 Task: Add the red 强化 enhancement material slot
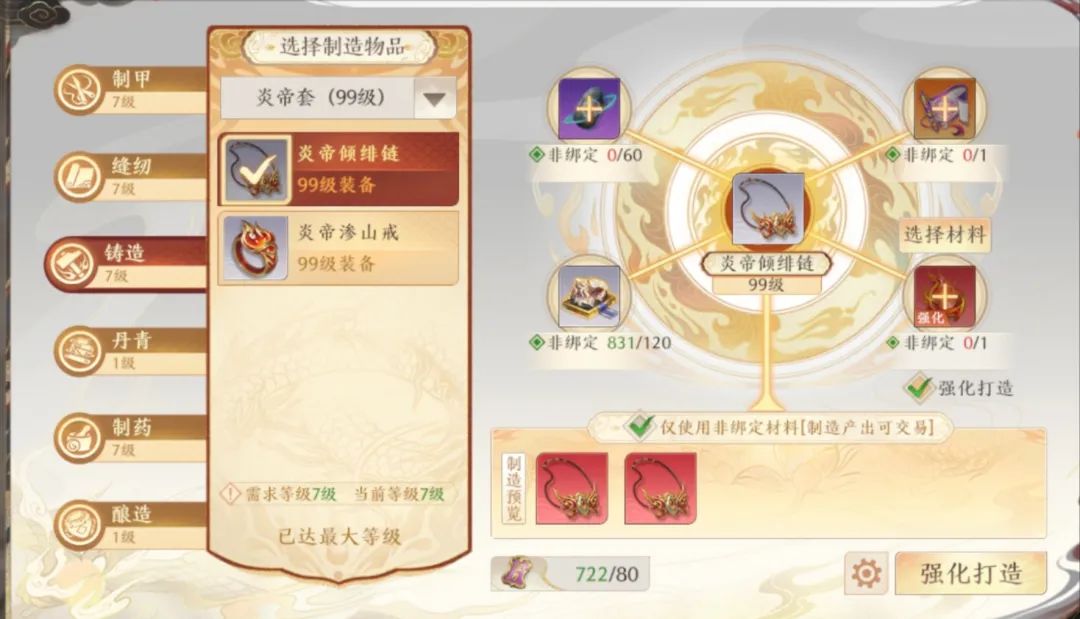coord(944,296)
